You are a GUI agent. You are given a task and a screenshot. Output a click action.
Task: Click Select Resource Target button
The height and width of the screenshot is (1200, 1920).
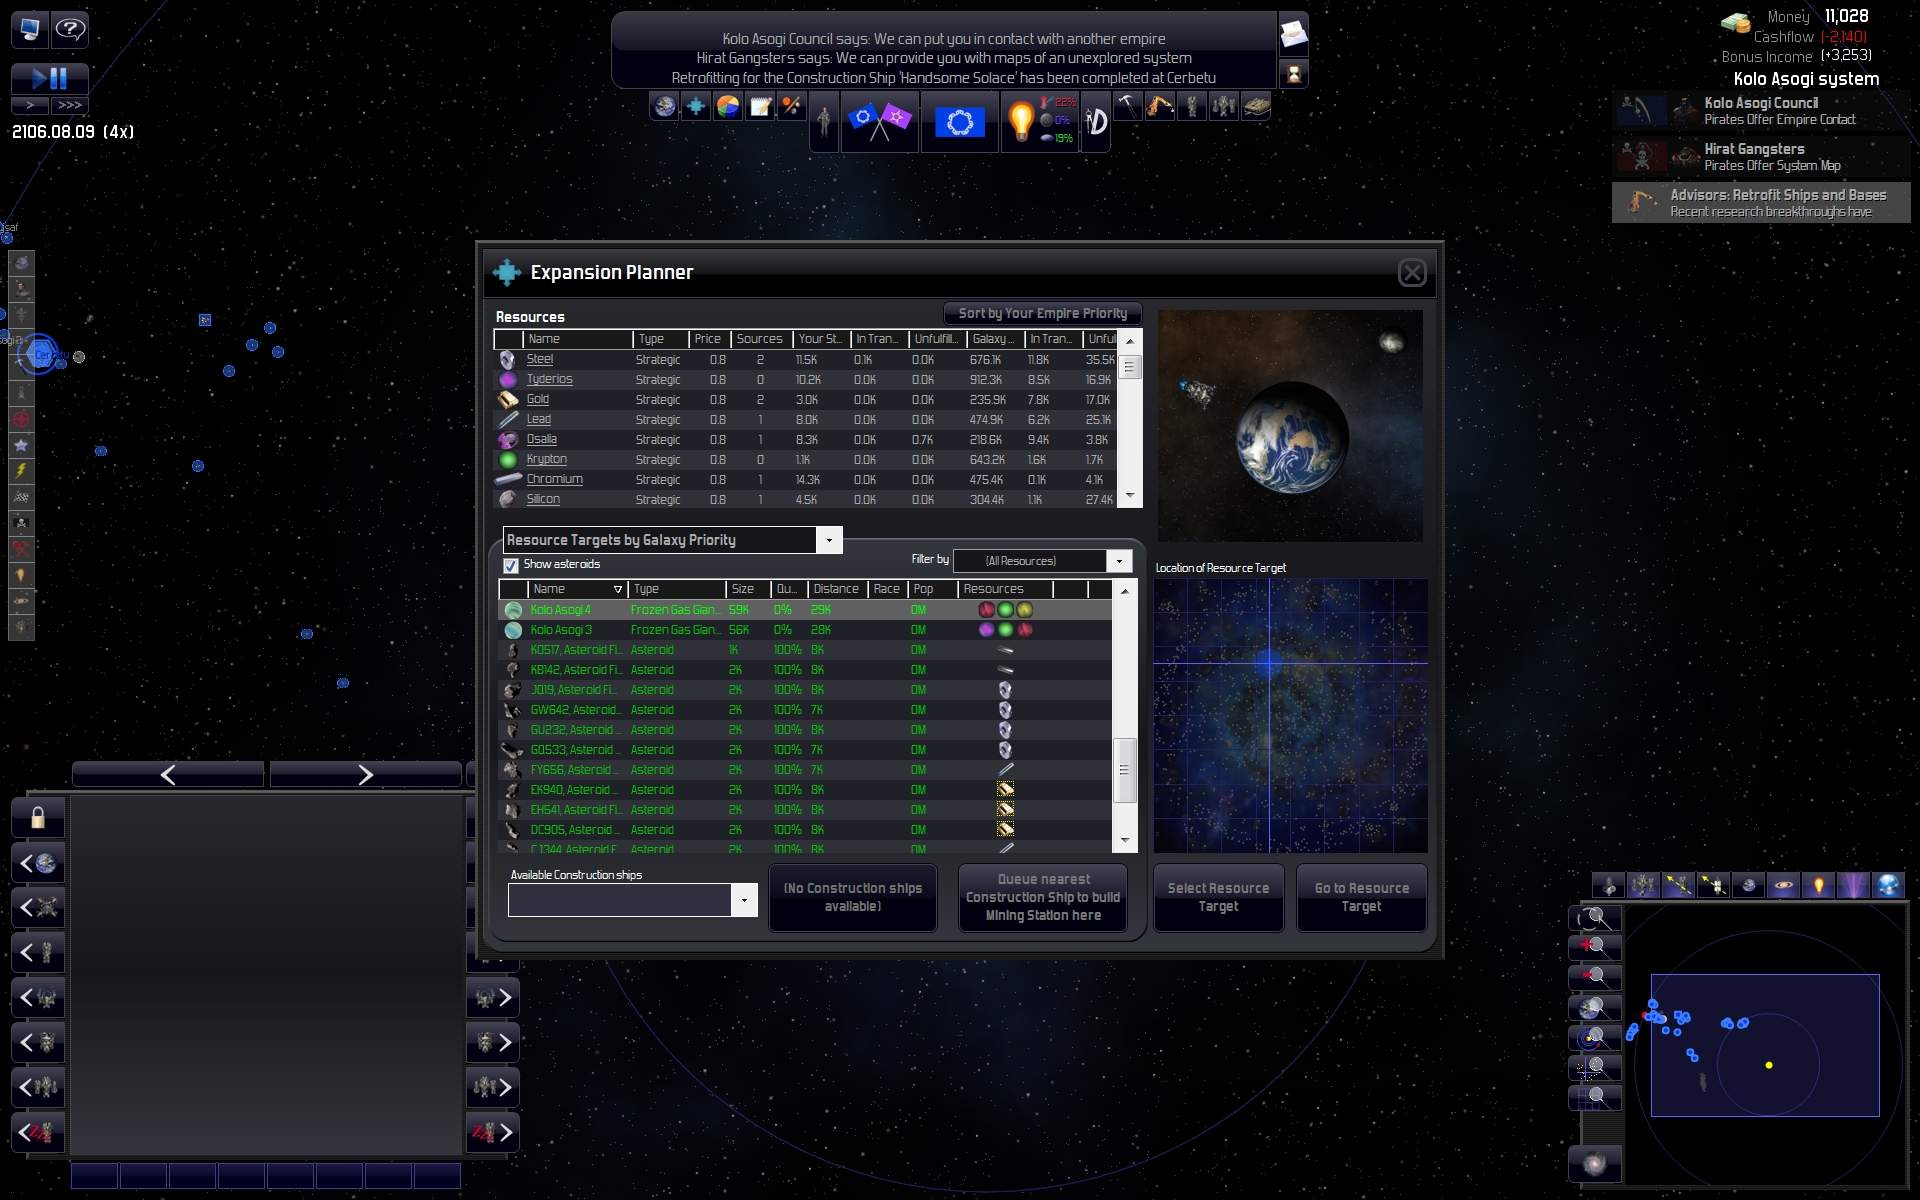(x=1218, y=898)
